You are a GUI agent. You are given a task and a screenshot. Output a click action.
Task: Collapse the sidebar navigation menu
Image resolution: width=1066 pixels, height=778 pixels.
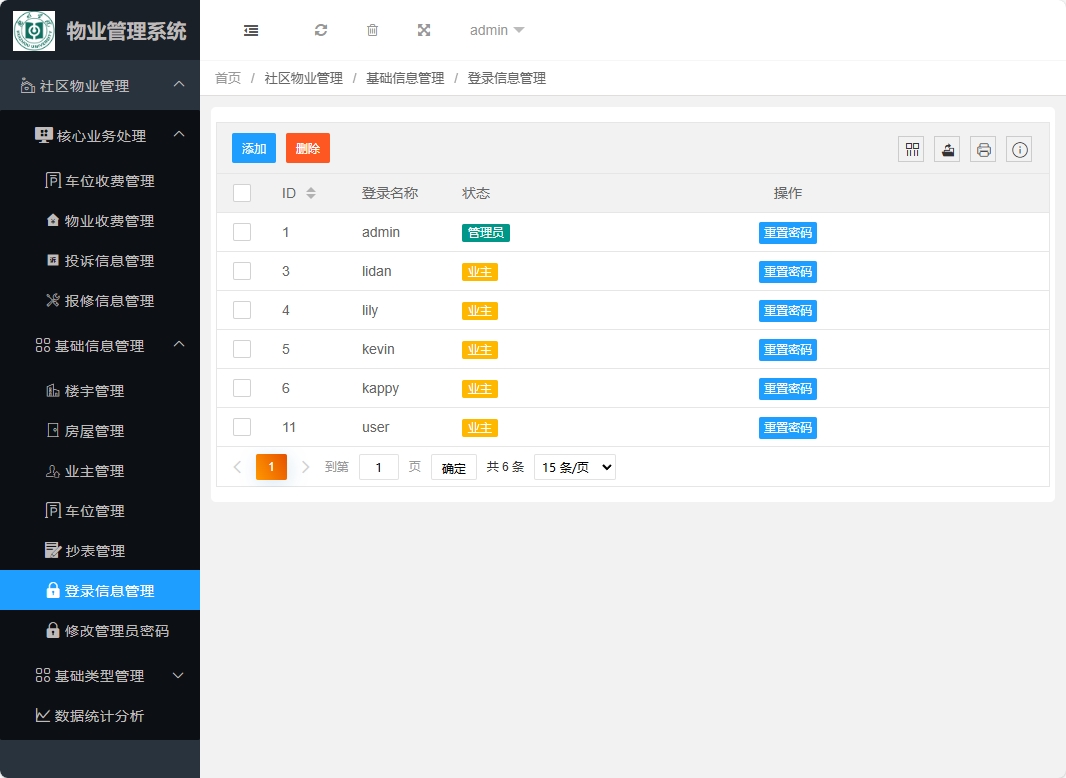pos(251,30)
